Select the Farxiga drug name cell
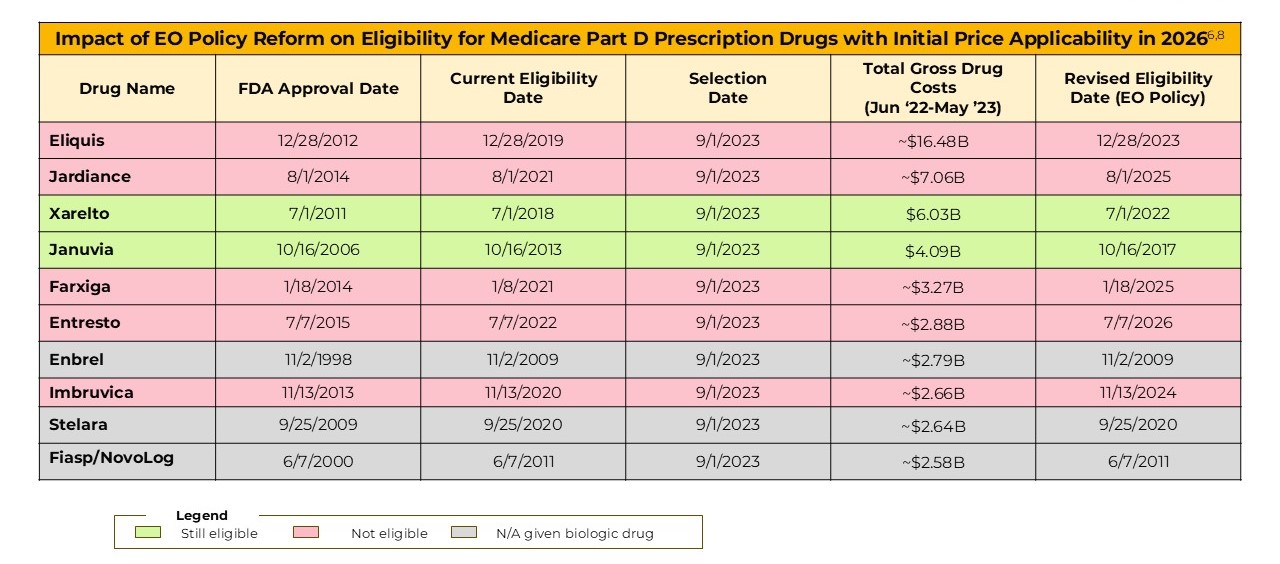 click(x=80, y=286)
